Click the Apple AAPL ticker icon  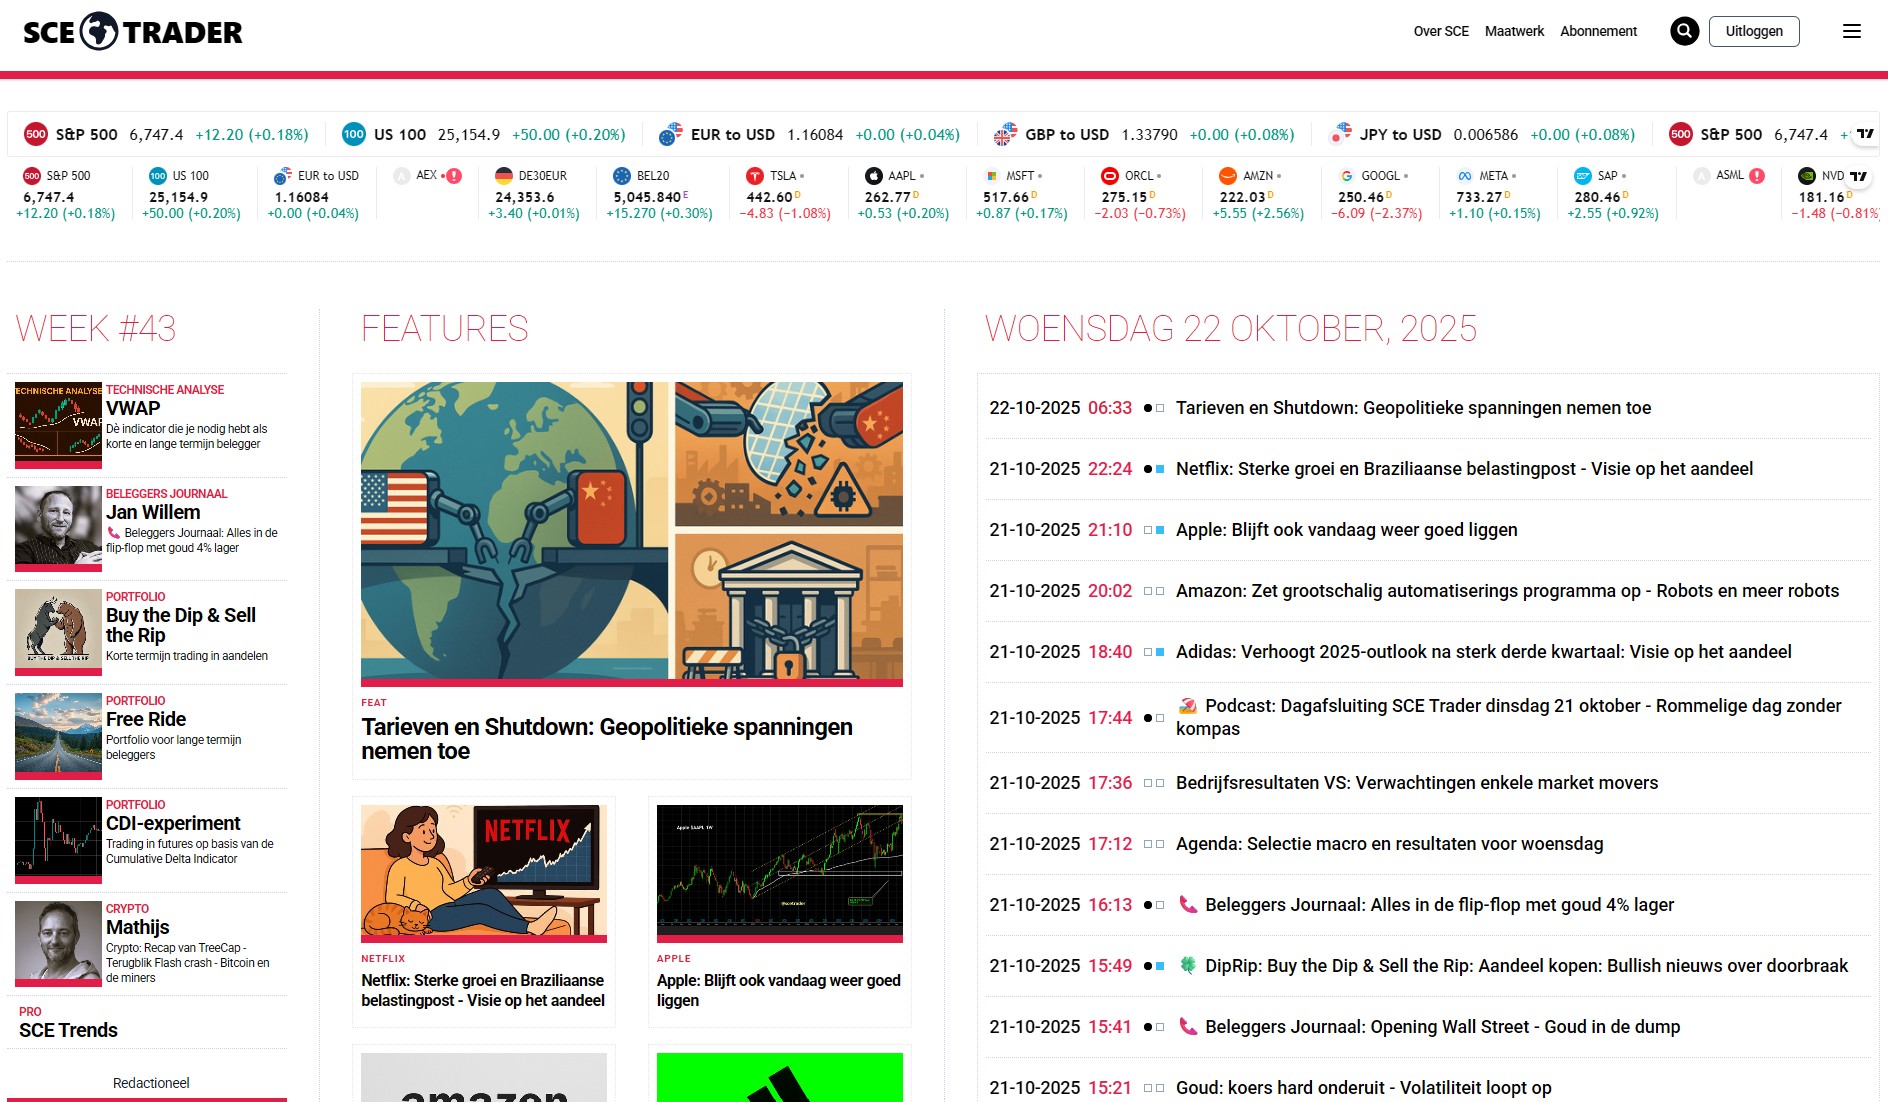pyautogui.click(x=873, y=176)
